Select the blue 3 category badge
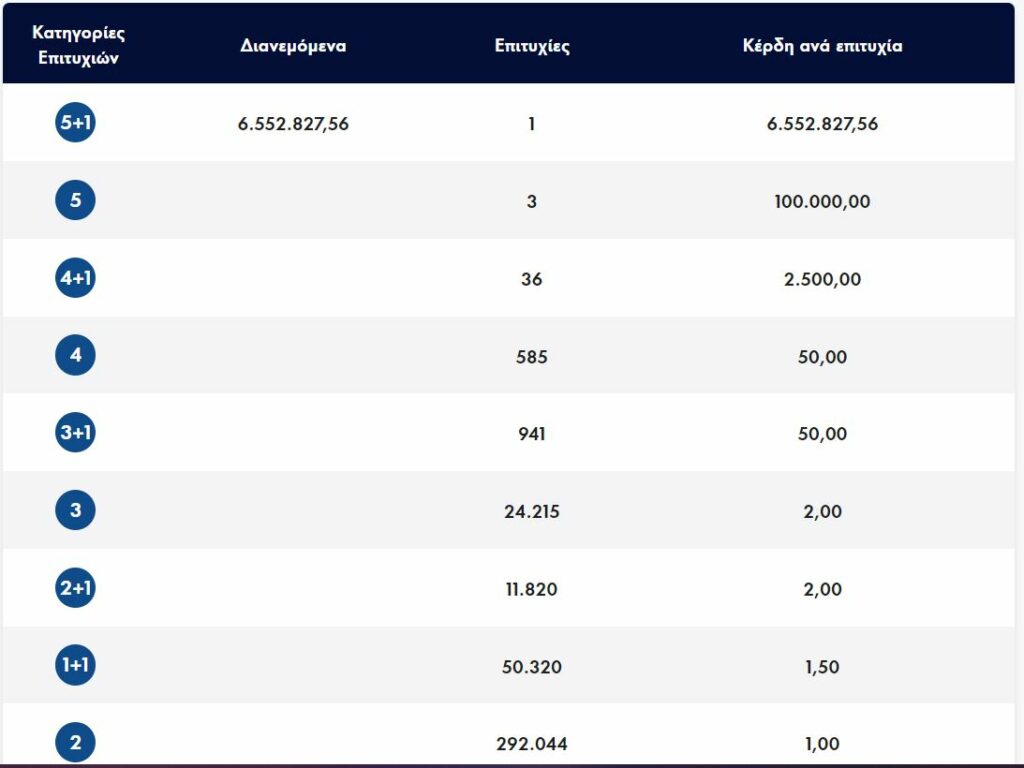Viewport: 1024px width, 768px height. pyautogui.click(x=75, y=511)
